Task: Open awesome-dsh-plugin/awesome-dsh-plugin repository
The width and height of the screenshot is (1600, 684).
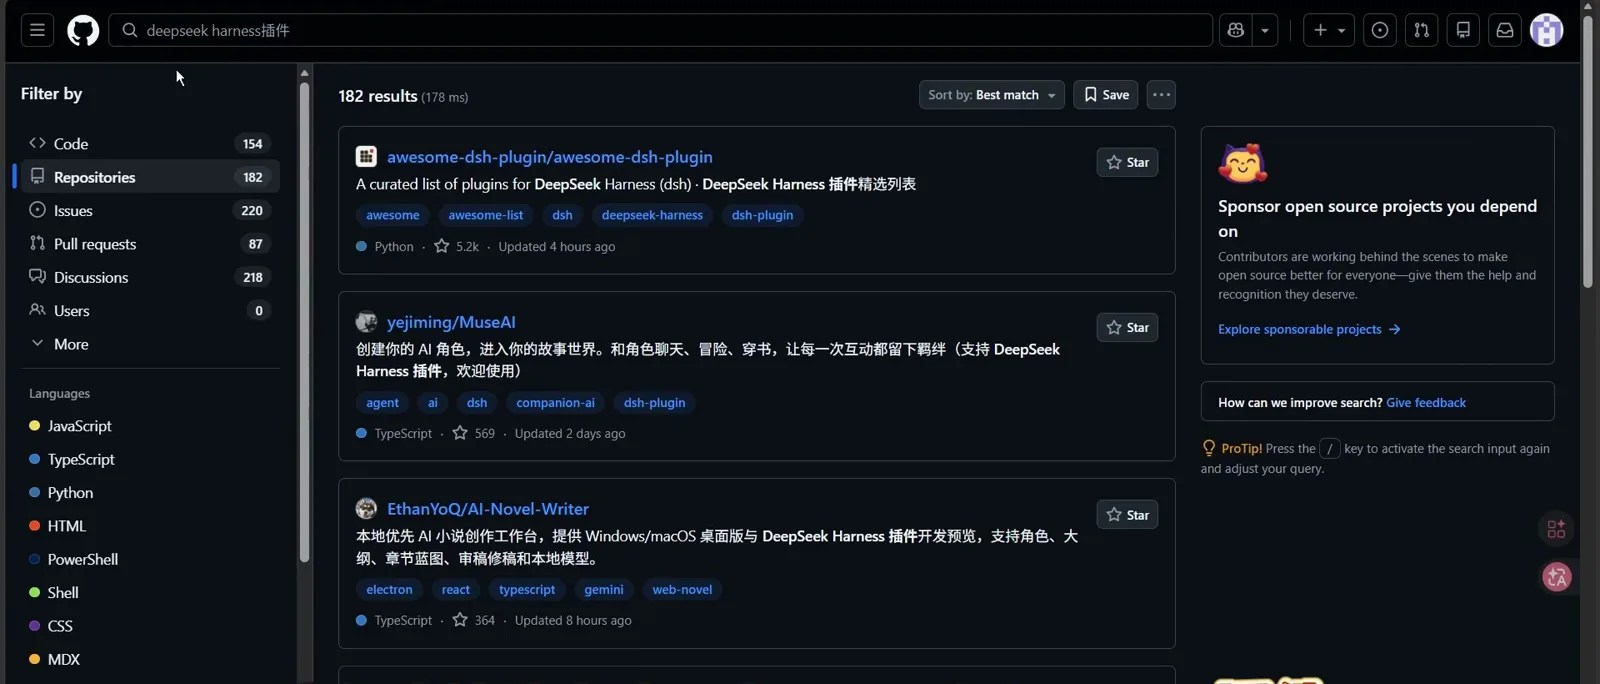Action: coord(550,157)
